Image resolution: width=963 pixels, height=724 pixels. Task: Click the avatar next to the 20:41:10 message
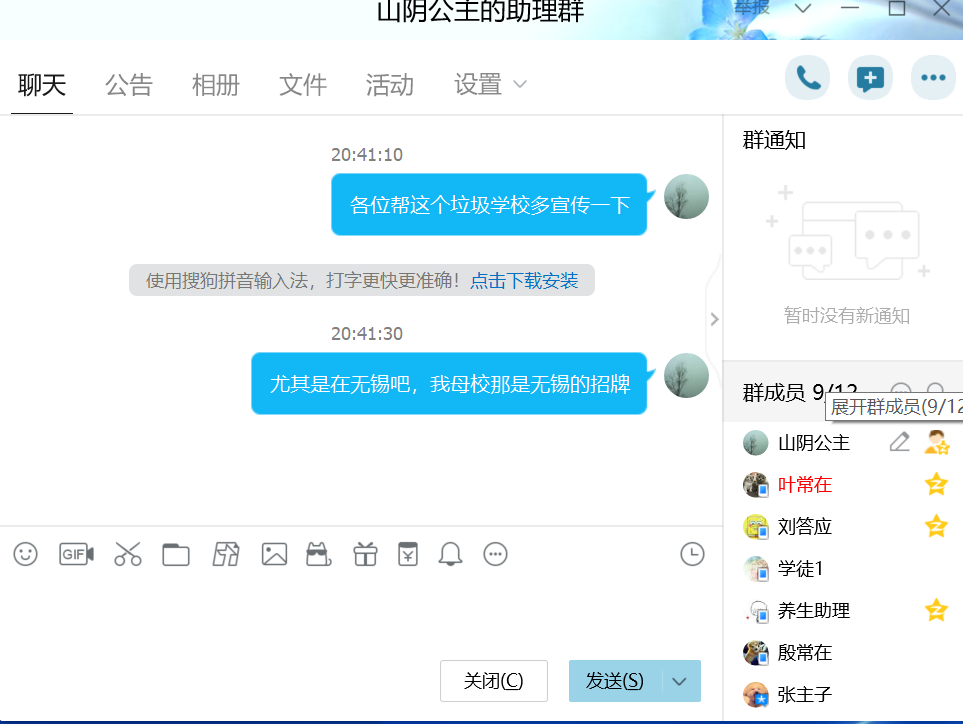686,197
